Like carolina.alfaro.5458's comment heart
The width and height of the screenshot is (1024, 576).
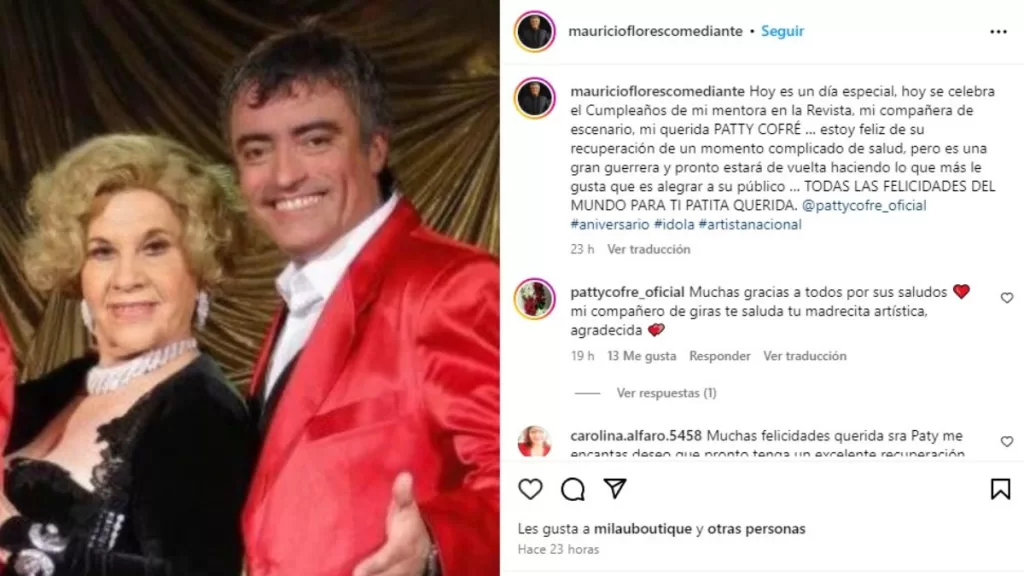click(1006, 441)
